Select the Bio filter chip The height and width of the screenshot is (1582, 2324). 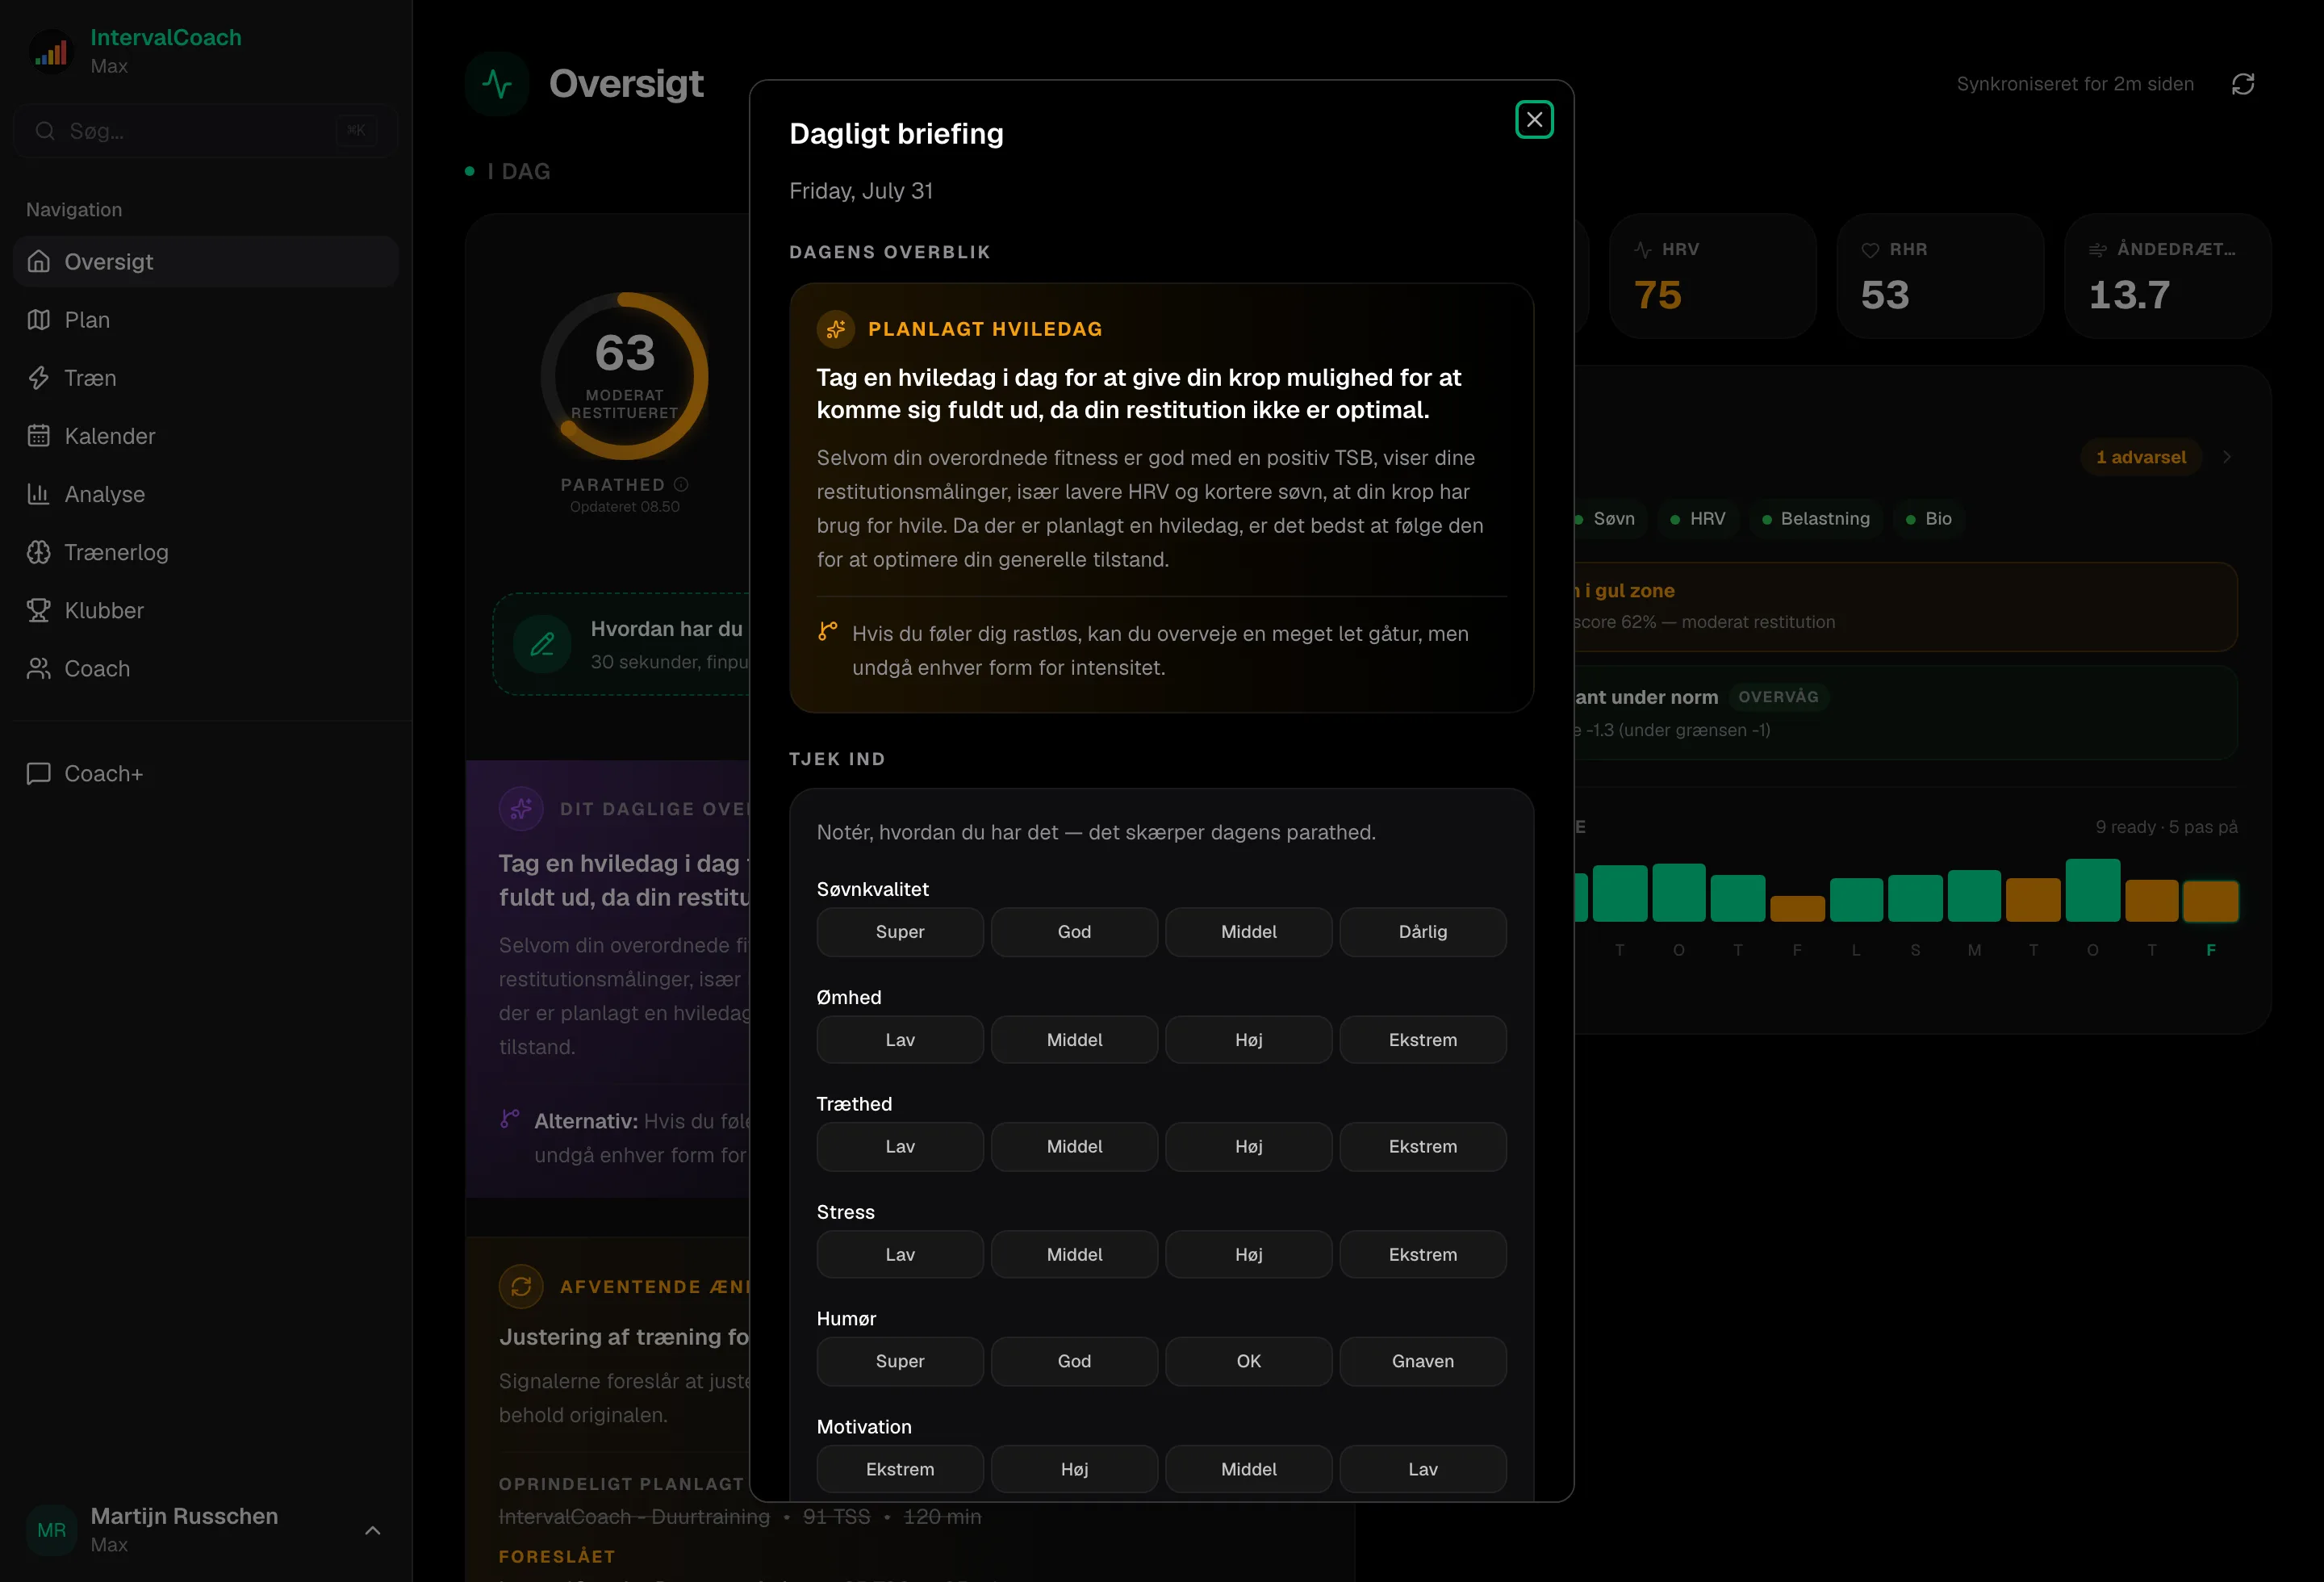pos(1929,519)
